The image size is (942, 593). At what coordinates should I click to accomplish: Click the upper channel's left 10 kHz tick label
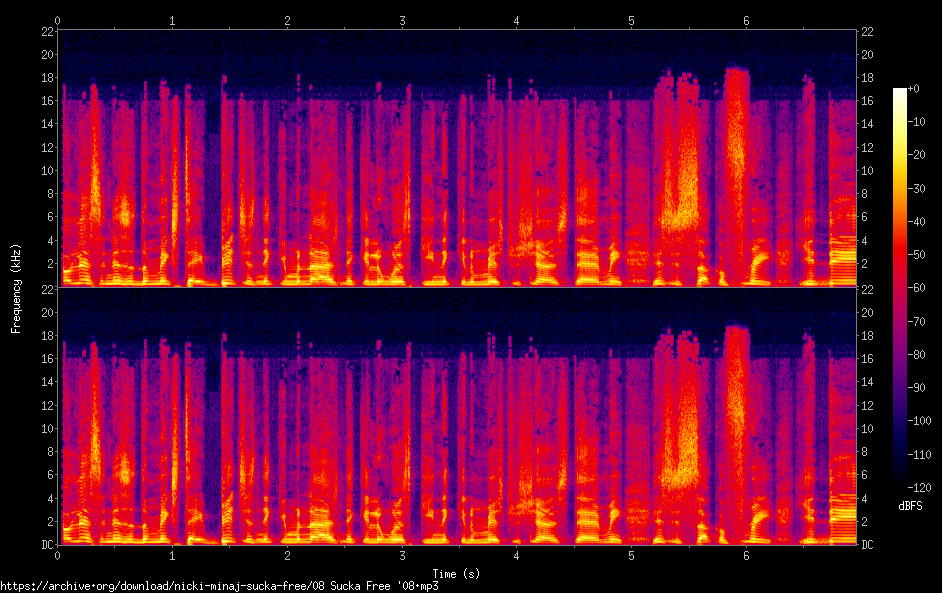tap(46, 170)
